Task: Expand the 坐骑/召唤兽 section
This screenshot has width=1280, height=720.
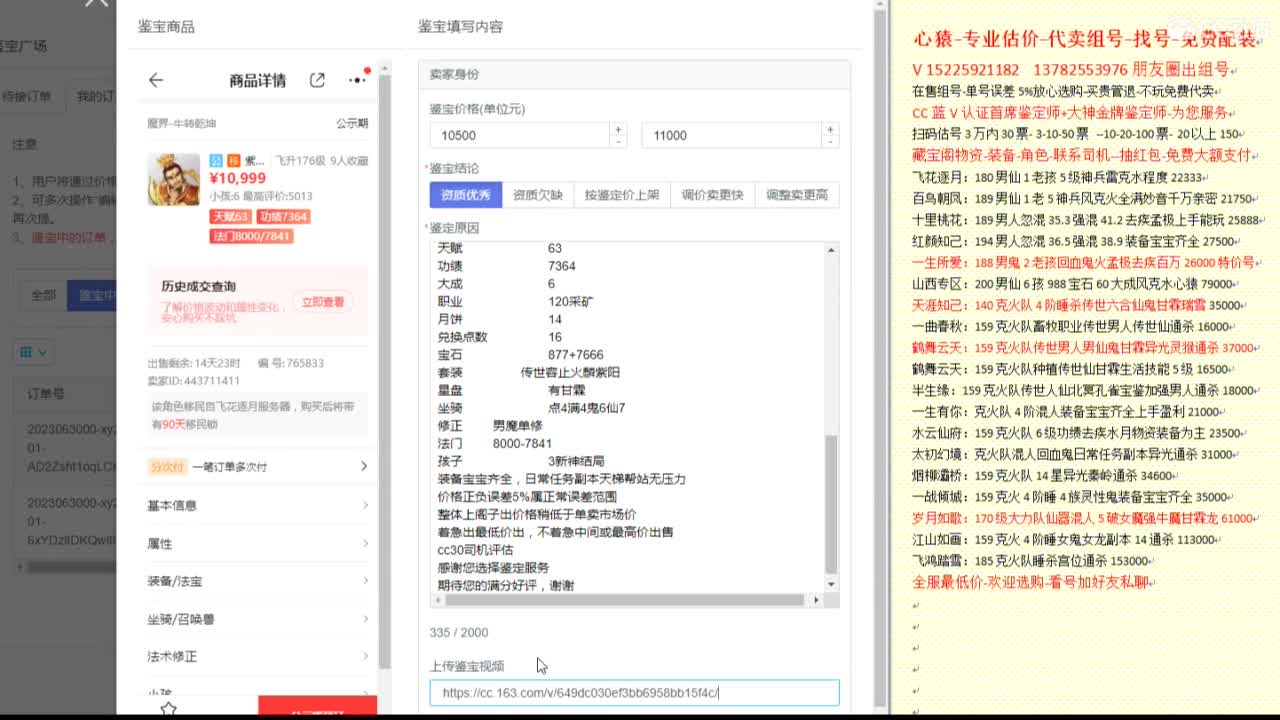Action: 257,619
